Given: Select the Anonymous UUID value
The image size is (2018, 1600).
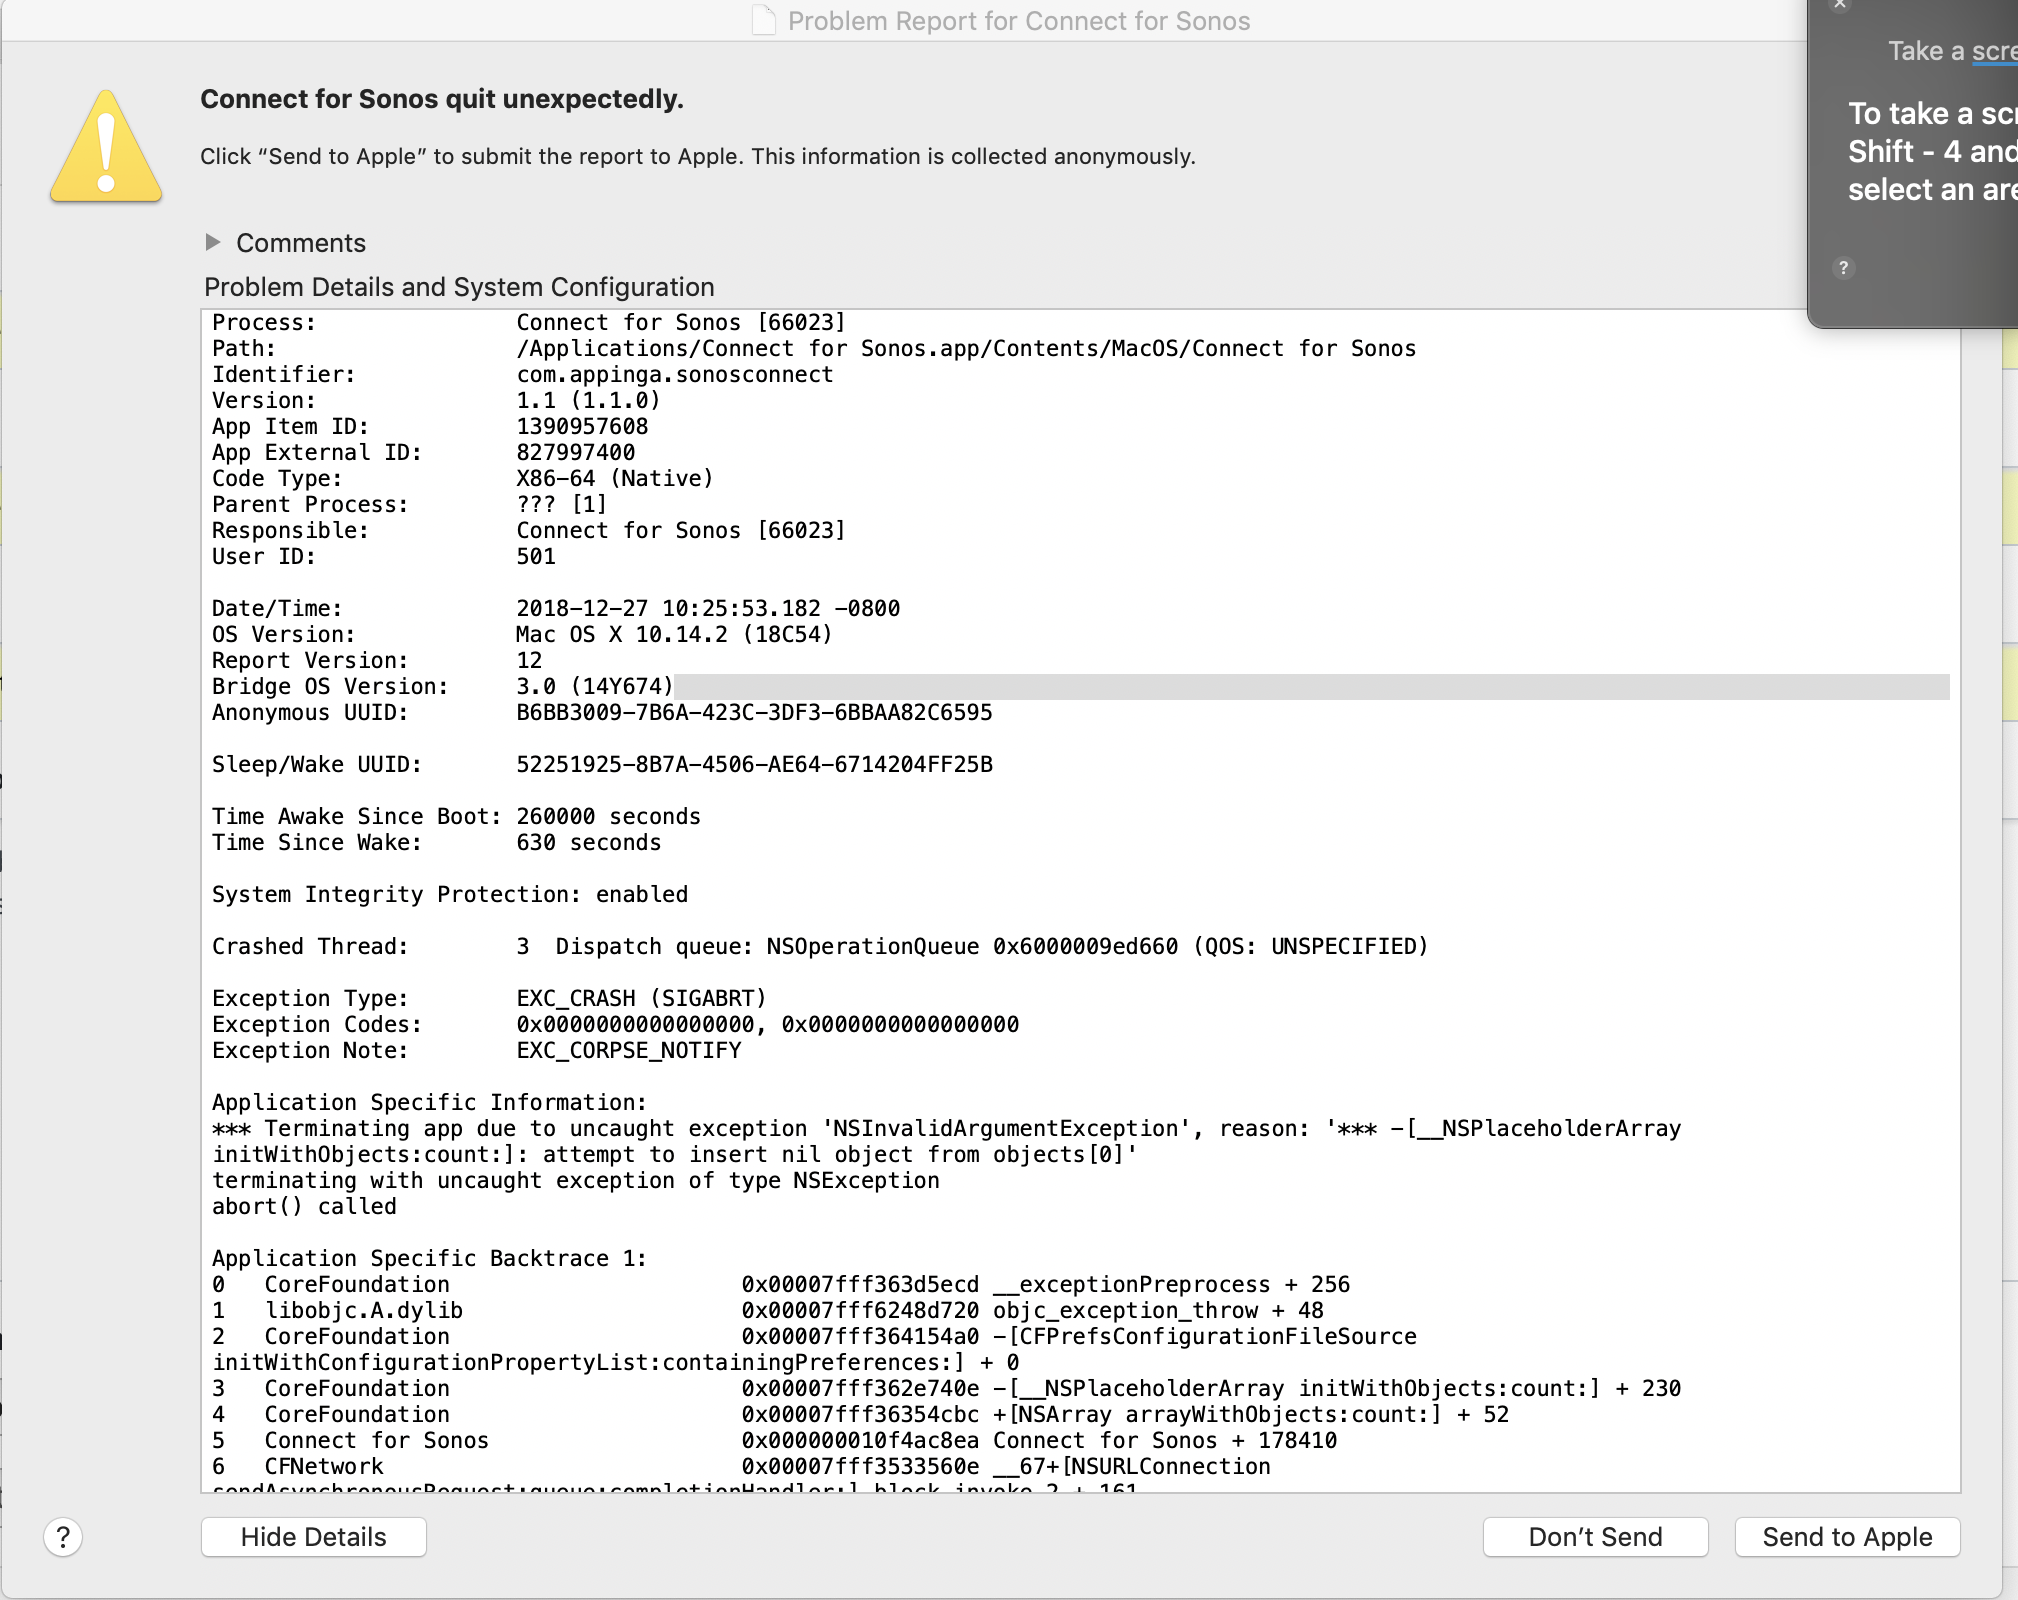Looking at the screenshot, I should coord(754,713).
